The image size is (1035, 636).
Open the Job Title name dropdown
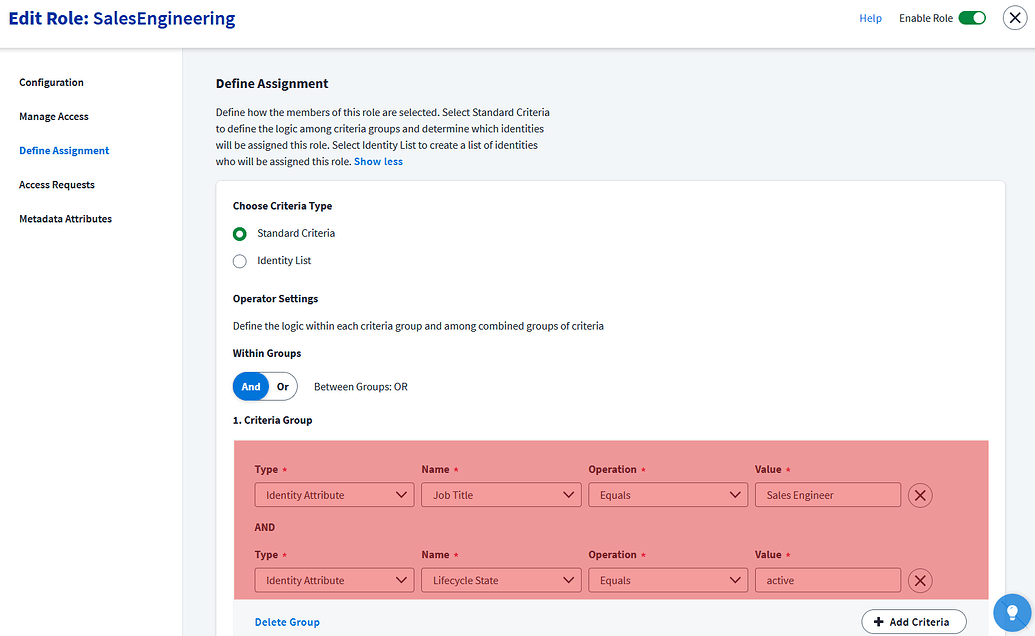click(500, 494)
